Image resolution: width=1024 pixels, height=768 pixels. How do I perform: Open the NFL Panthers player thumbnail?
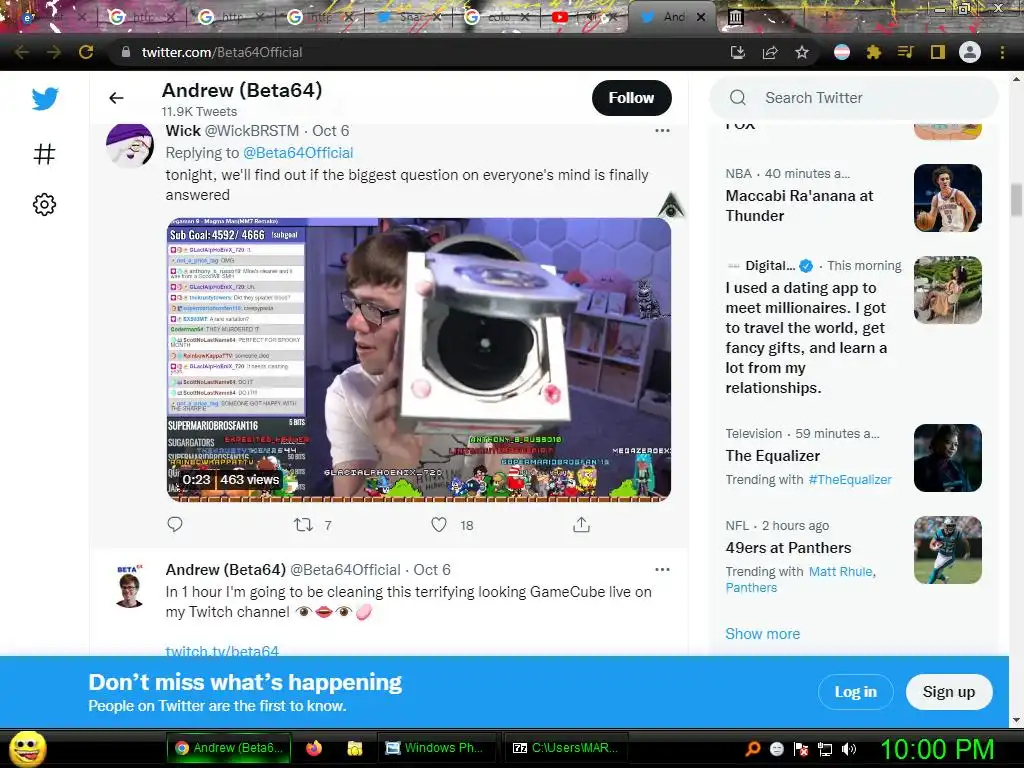pyautogui.click(x=948, y=550)
